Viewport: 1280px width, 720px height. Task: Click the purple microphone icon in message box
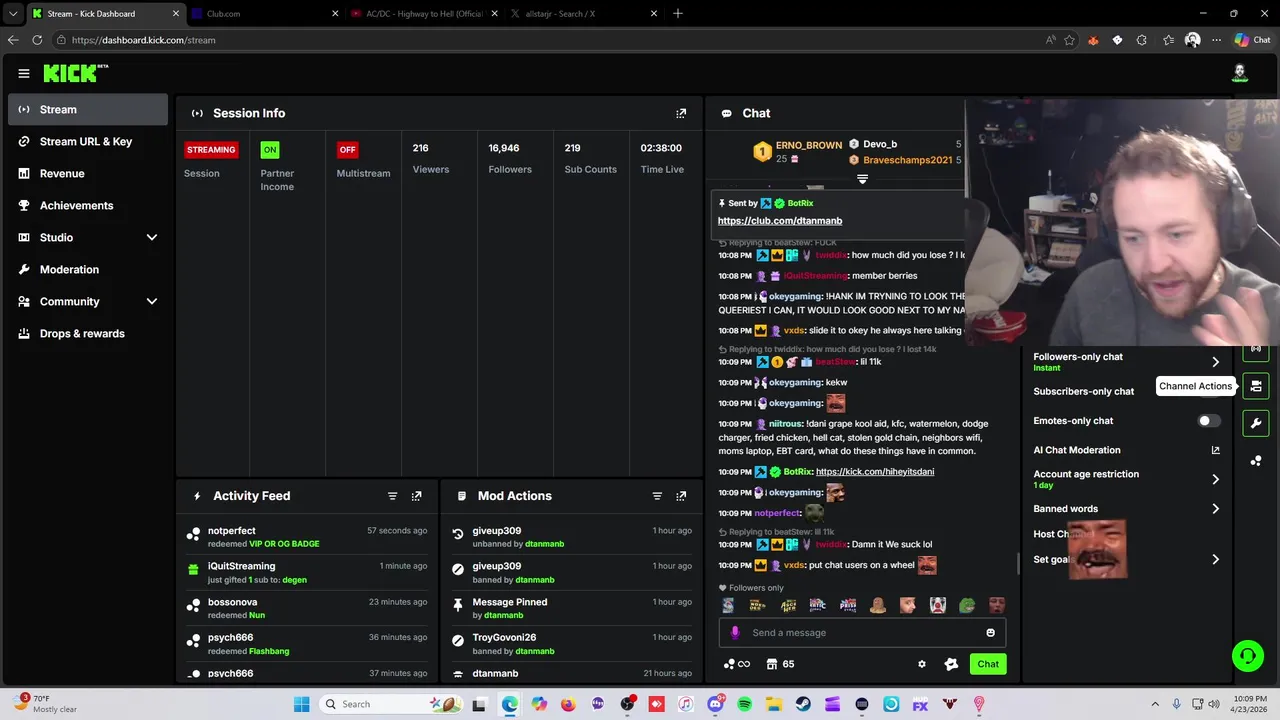tap(735, 632)
